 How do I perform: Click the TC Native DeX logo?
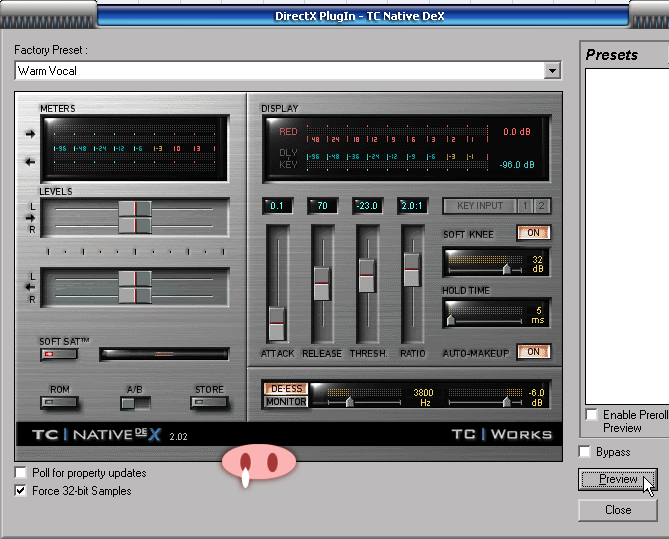click(97, 434)
